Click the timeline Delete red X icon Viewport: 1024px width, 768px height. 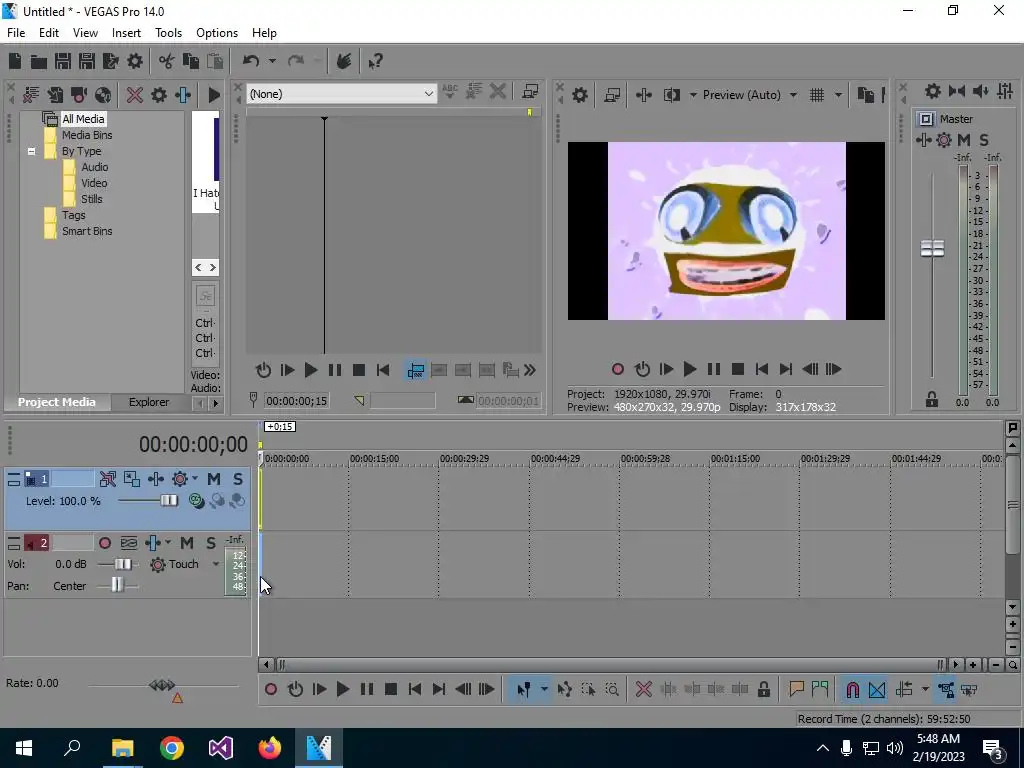643,689
